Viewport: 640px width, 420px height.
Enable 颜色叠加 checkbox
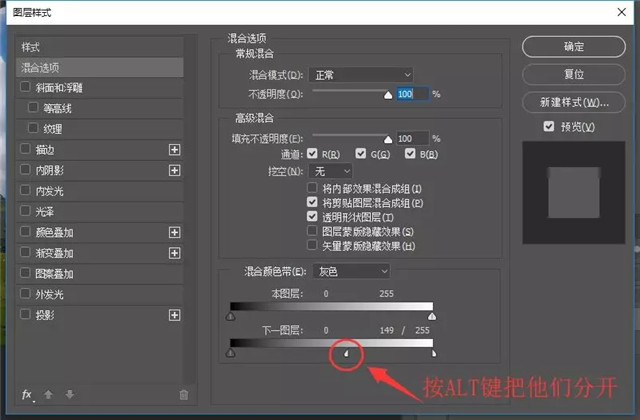pyautogui.click(x=25, y=231)
